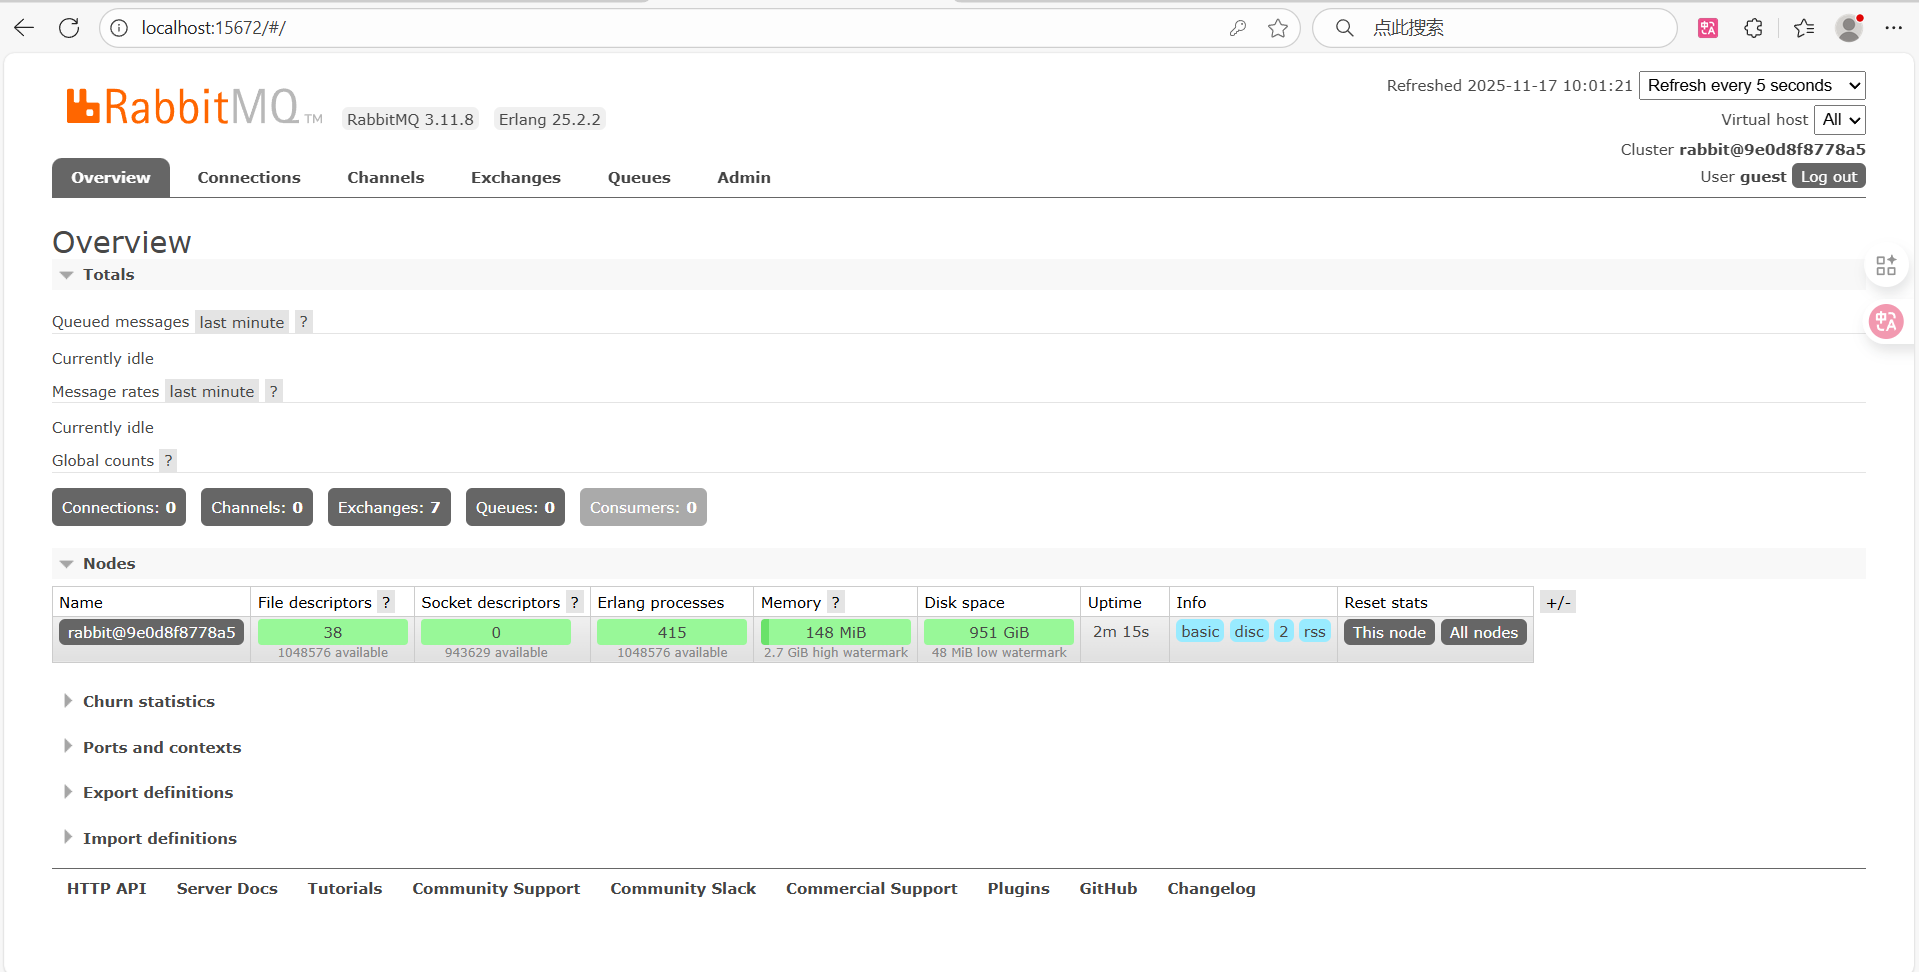1919x972 pixels.
Task: Click the search magnifier icon
Action: point(1345,28)
